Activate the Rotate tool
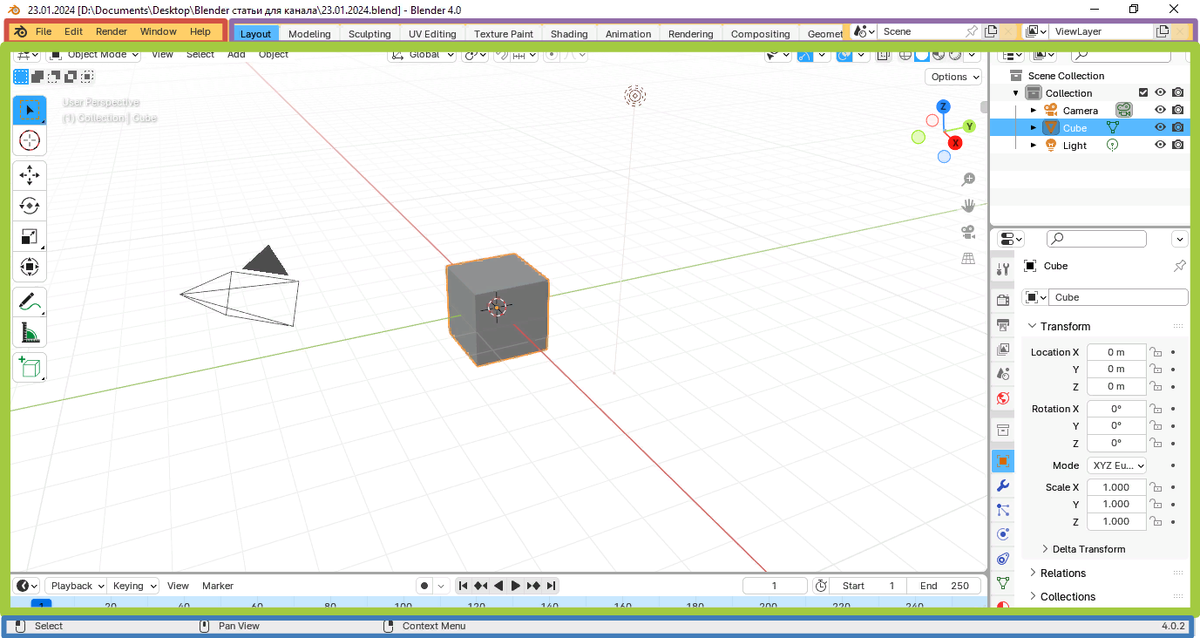 click(x=29, y=206)
